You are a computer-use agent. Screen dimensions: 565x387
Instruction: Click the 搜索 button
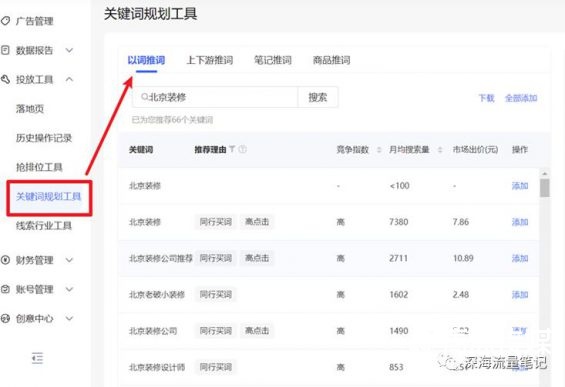tap(318, 97)
